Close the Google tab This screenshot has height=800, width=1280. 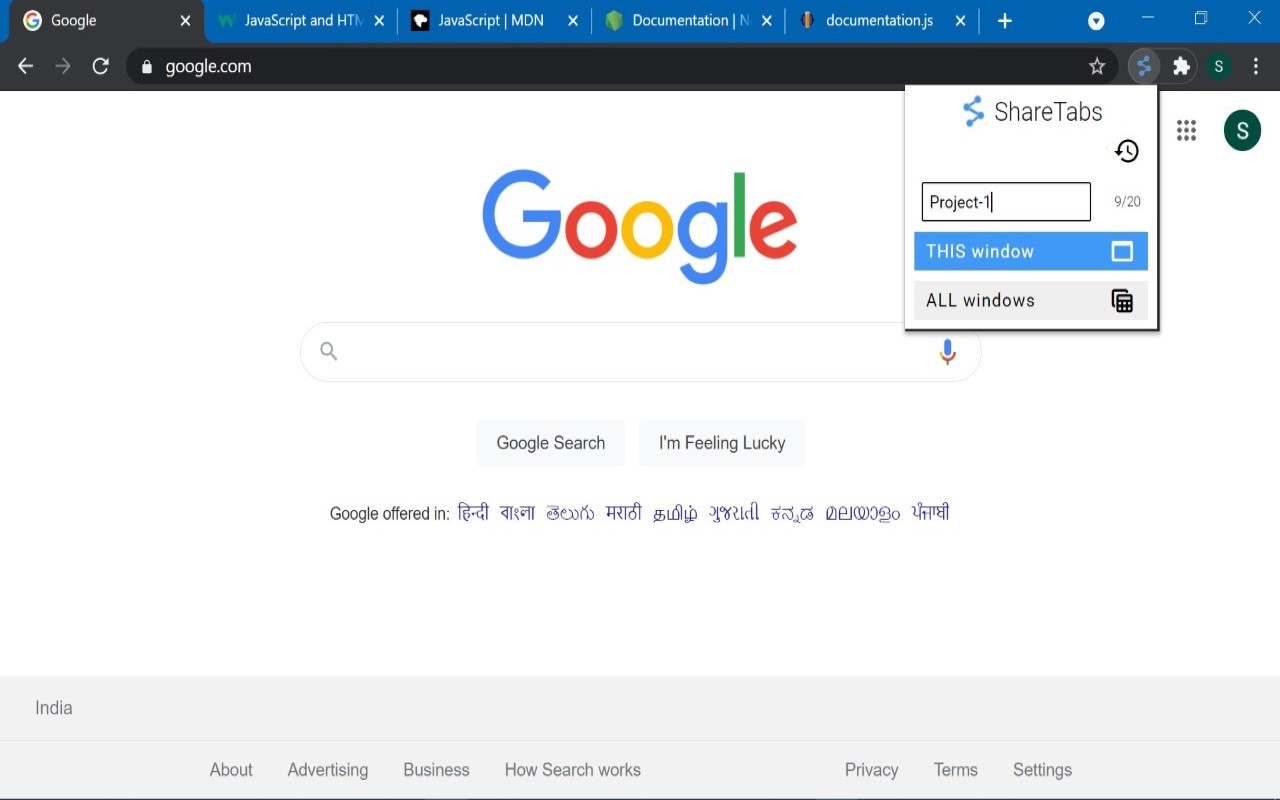pyautogui.click(x=185, y=20)
